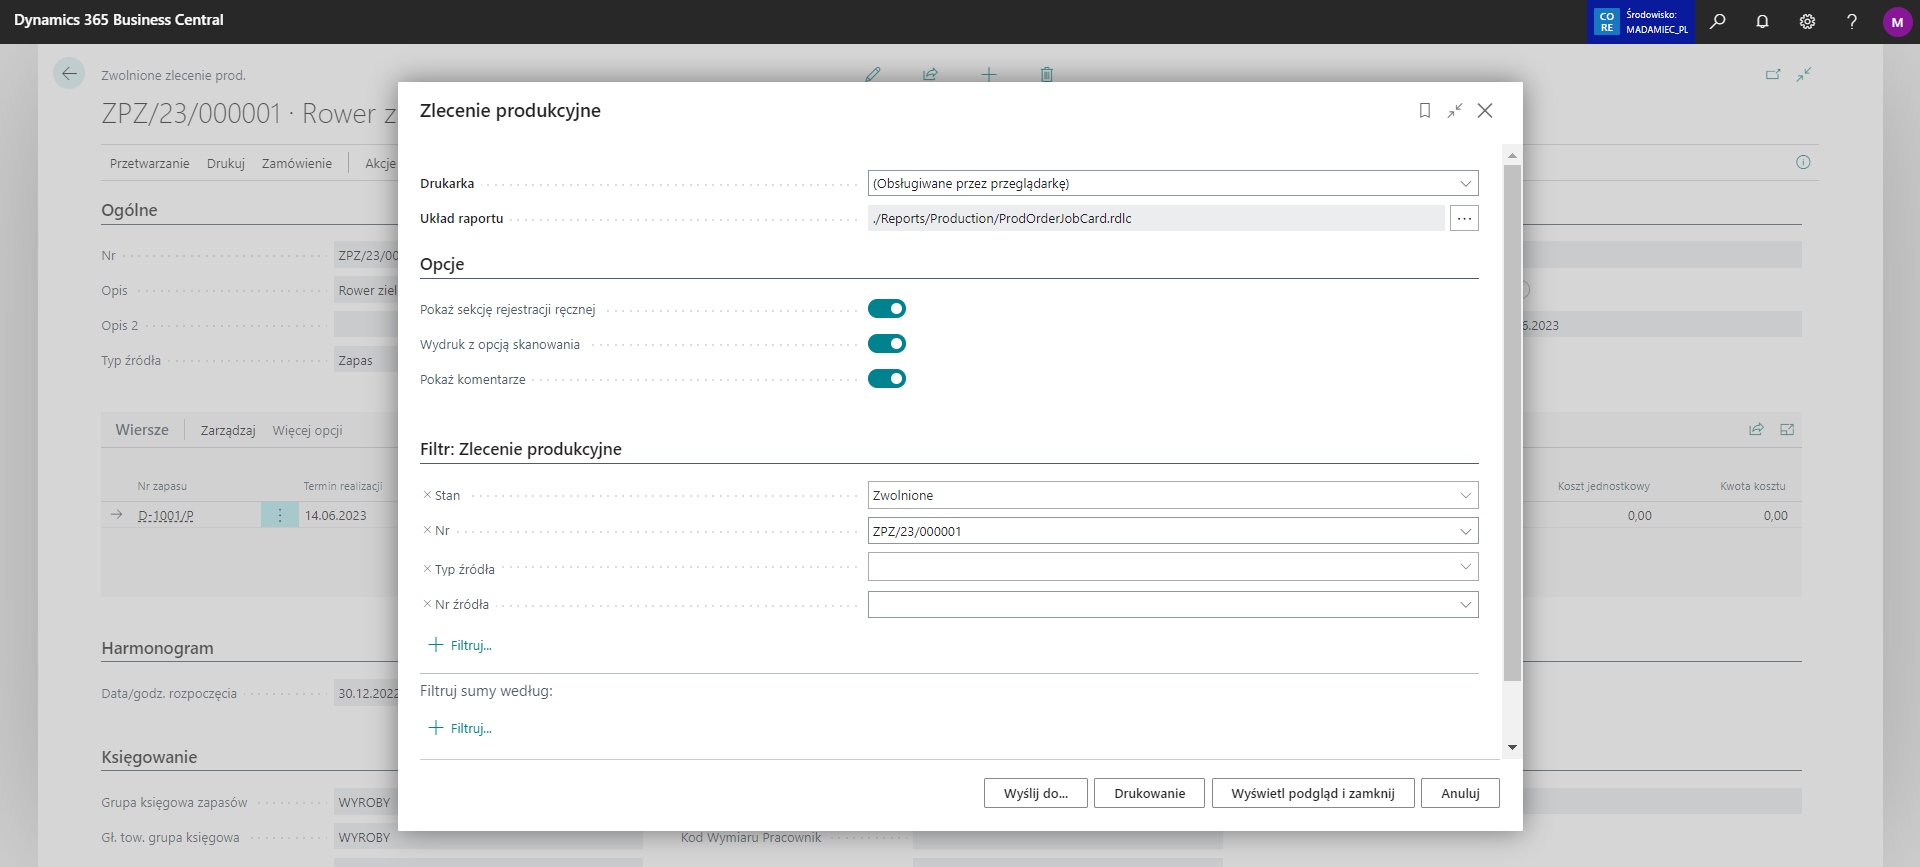Screen dimensions: 1920x867
Task: Click the Drukowanie button
Action: (x=1149, y=793)
